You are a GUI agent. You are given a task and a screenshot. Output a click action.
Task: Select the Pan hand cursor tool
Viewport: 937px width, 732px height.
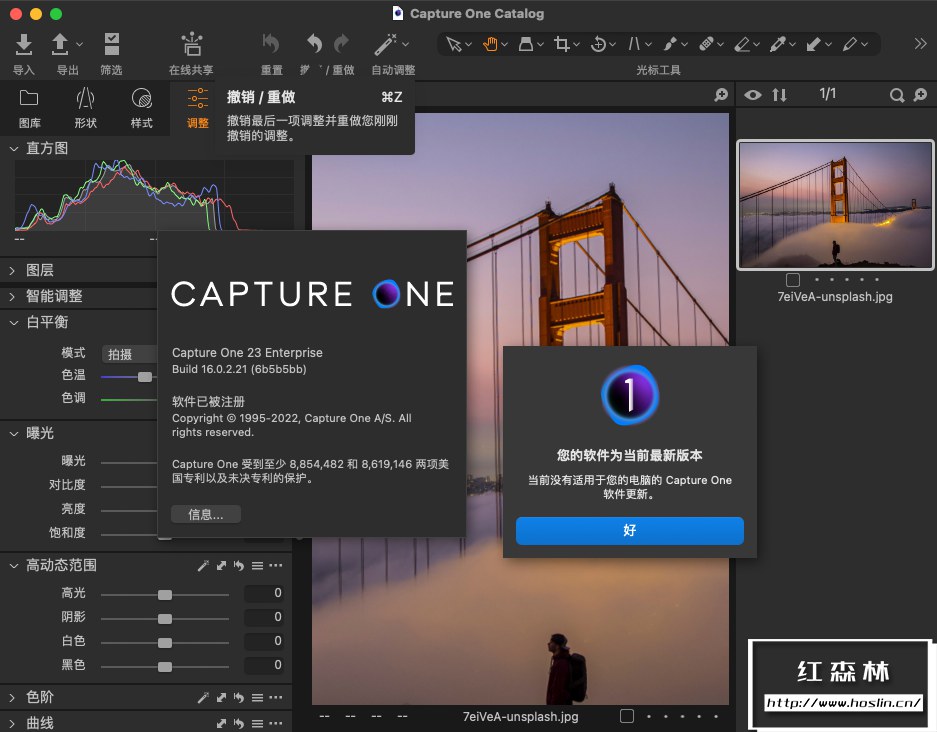pyautogui.click(x=491, y=44)
